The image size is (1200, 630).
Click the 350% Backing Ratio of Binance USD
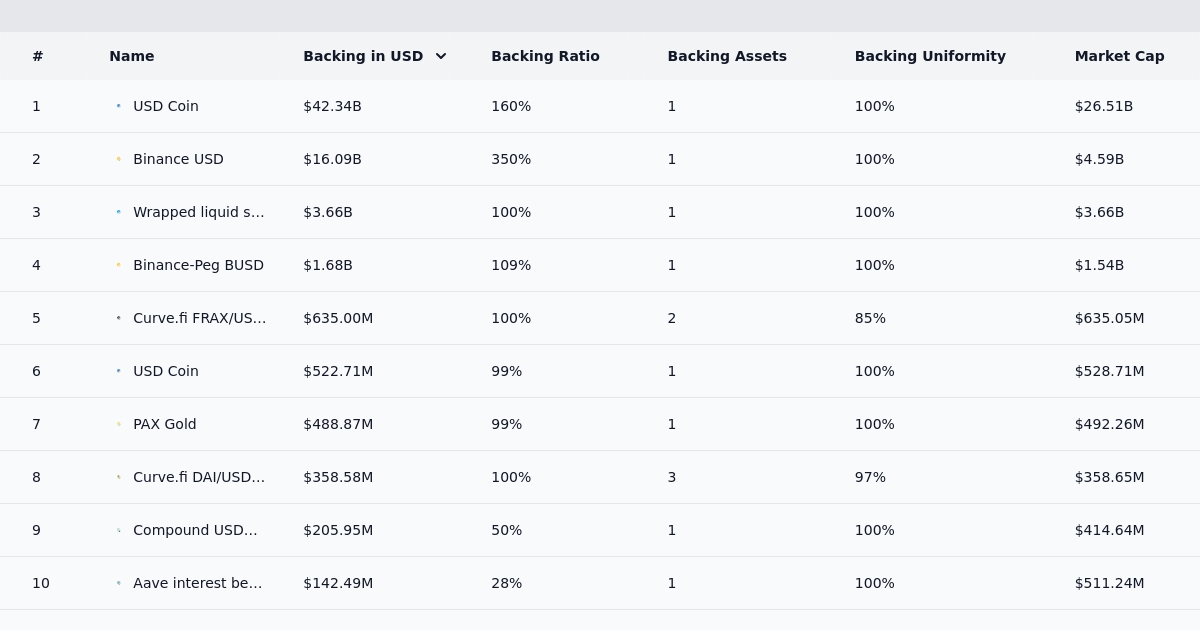click(510, 158)
